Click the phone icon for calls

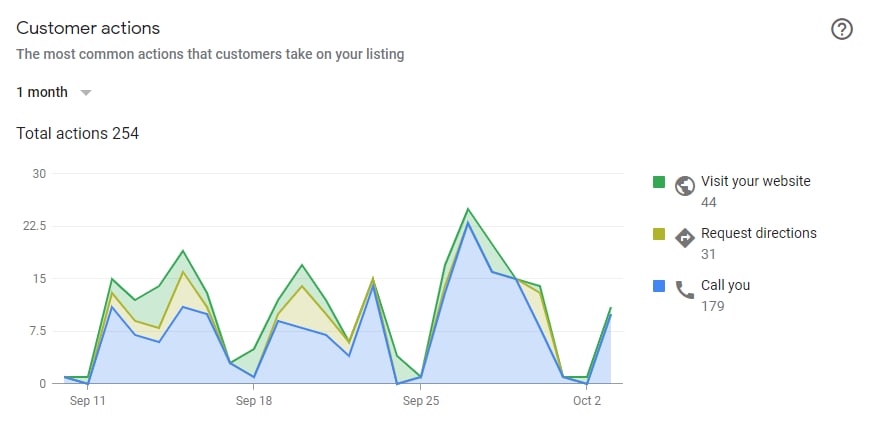(x=685, y=290)
